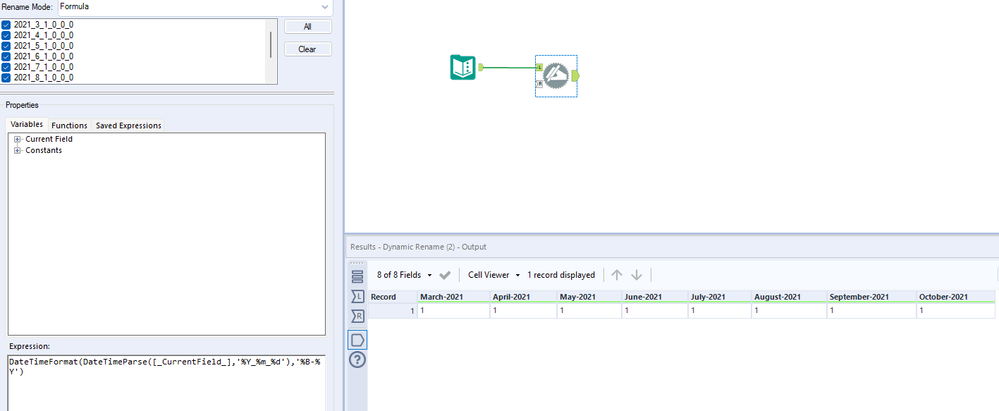Click the Dynamic Rename output anchor

click(x=576, y=76)
